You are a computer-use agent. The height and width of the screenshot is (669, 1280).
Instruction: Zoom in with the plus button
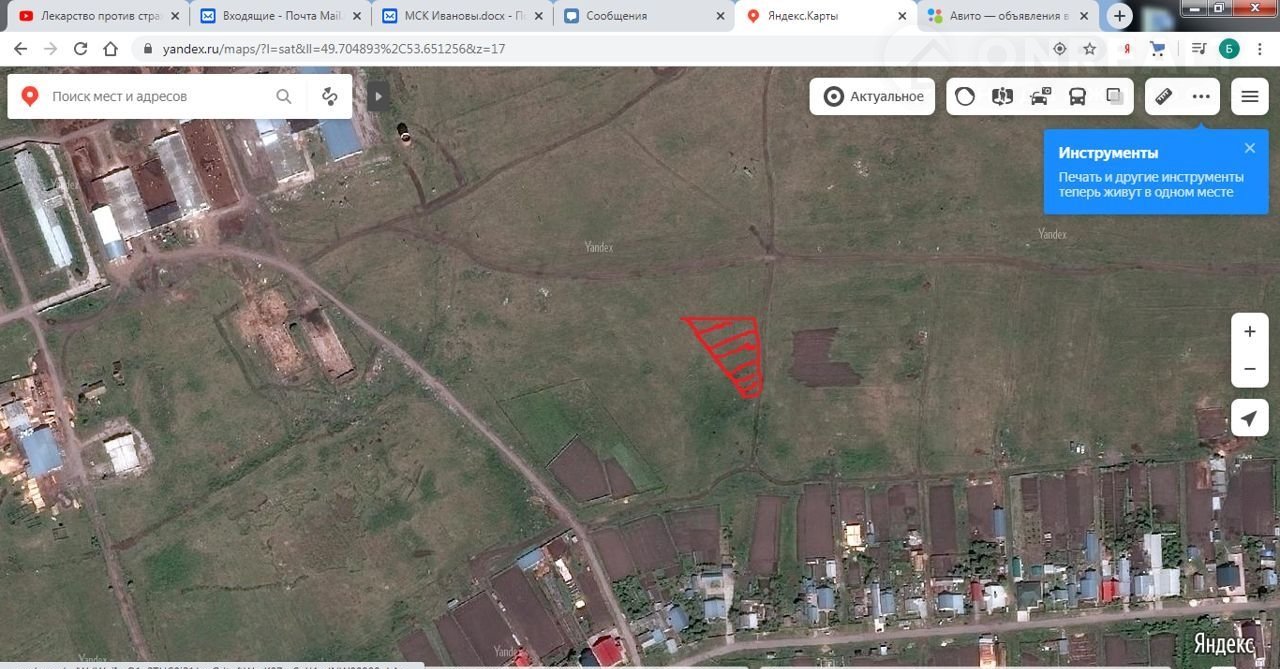(1249, 332)
